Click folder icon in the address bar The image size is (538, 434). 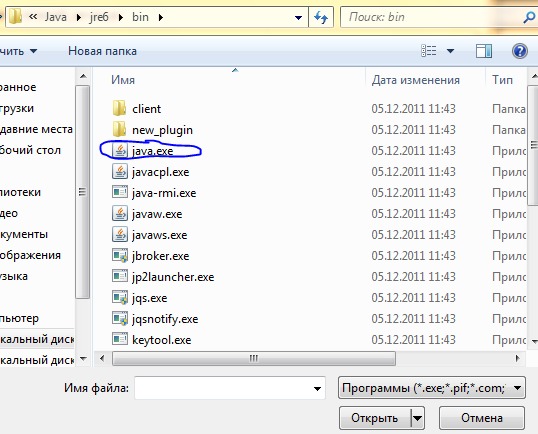[15, 16]
